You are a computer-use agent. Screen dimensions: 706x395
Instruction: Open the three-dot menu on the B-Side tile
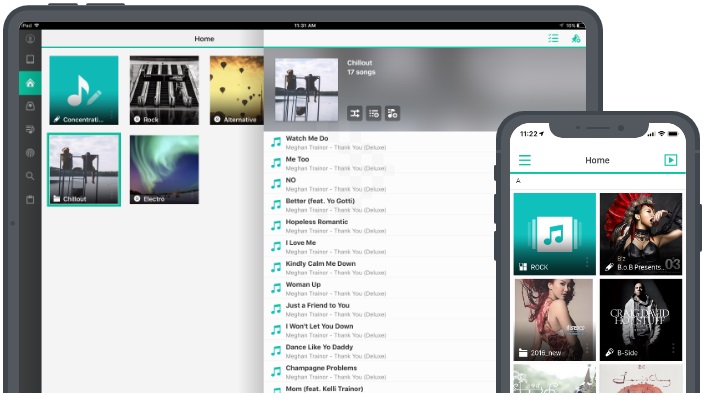click(x=673, y=348)
